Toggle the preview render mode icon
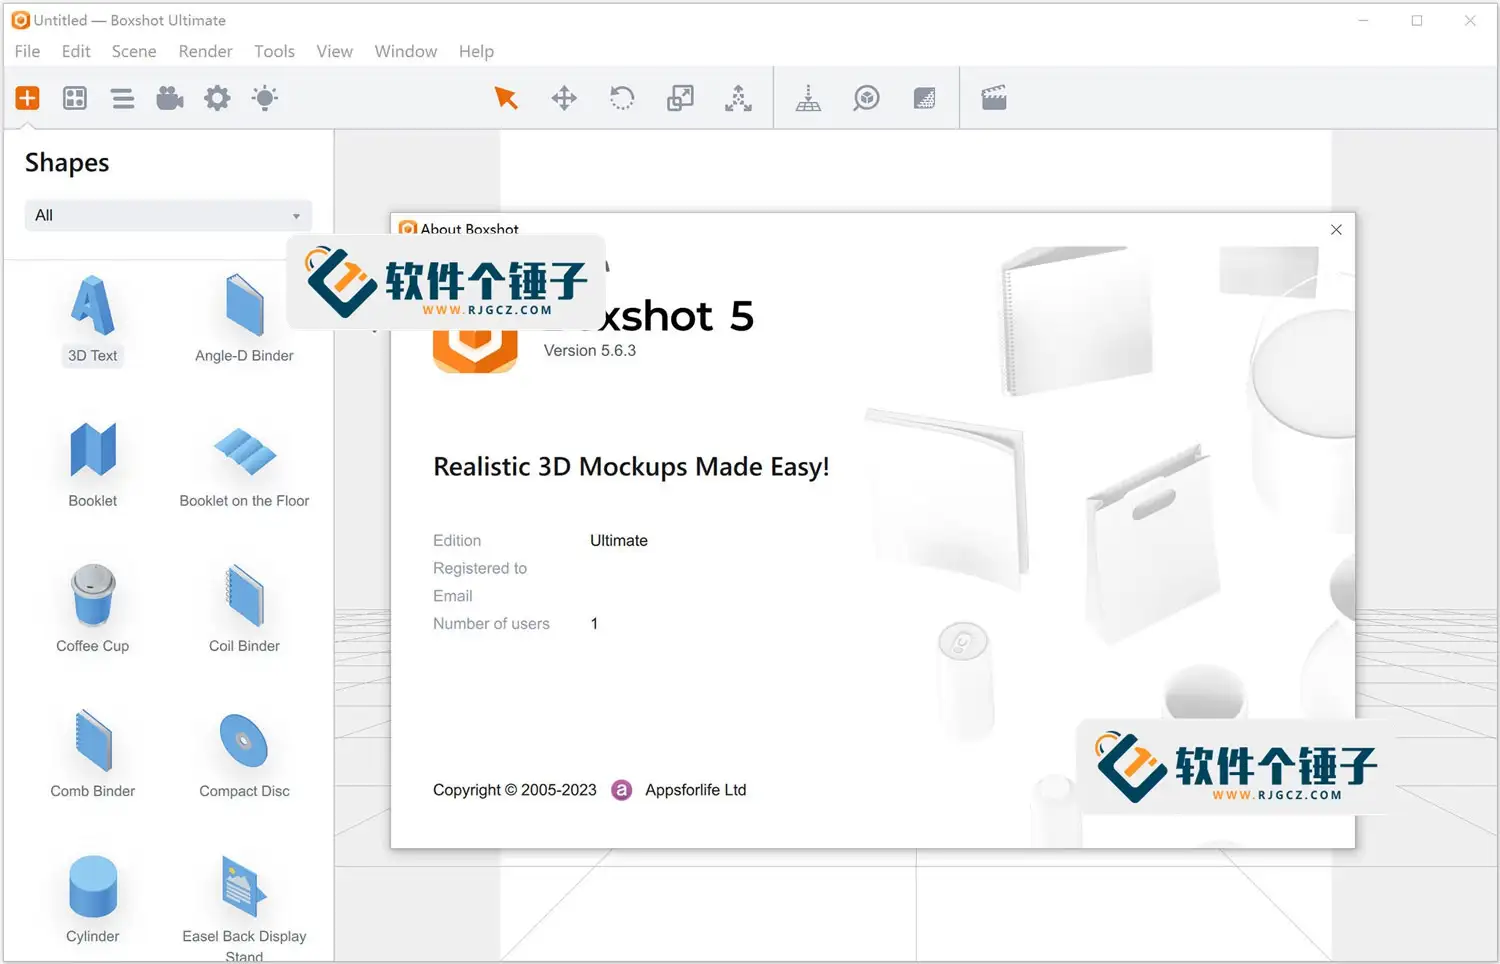Screen dimensions: 1500x964 924,98
